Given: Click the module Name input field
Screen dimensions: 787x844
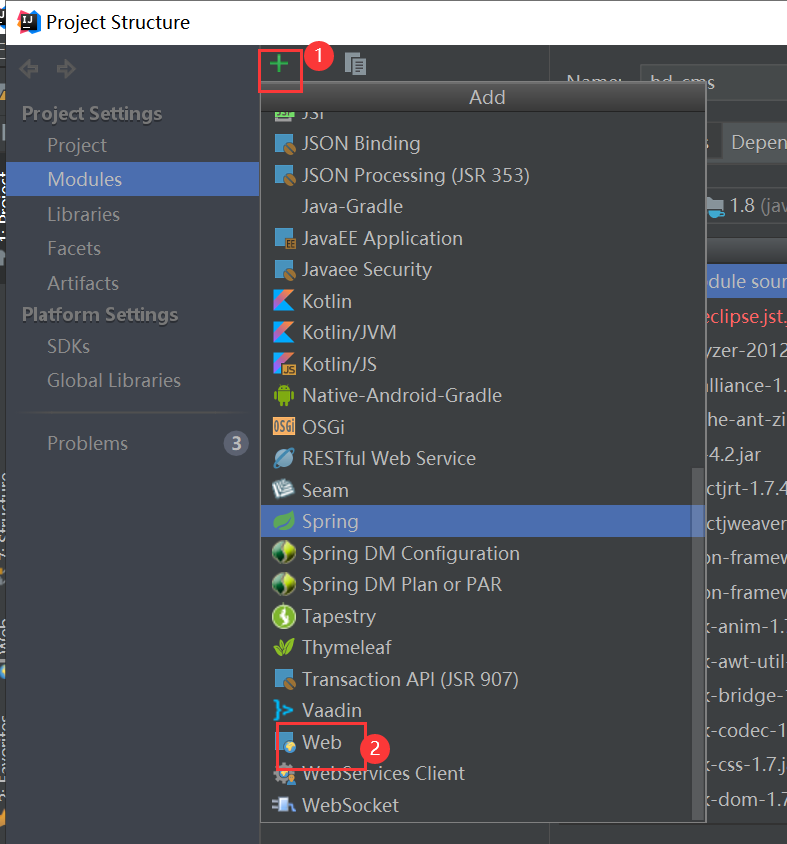Looking at the screenshot, I should click(713, 82).
